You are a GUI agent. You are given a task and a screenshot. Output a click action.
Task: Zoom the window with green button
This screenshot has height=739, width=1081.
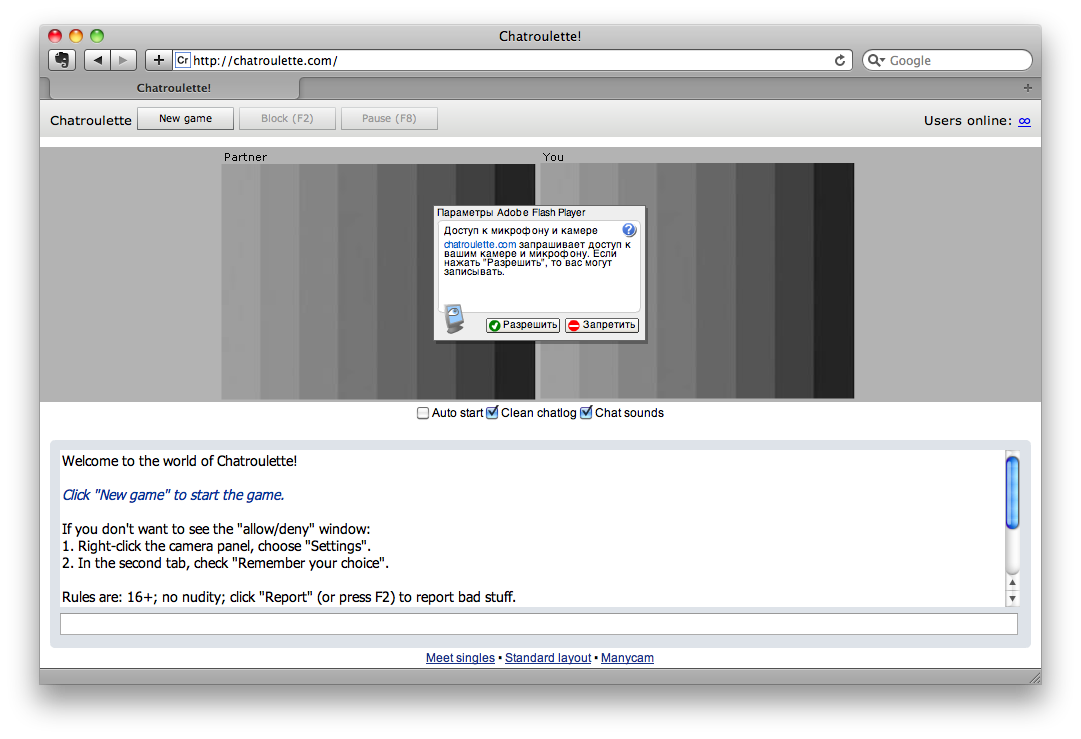(97, 36)
